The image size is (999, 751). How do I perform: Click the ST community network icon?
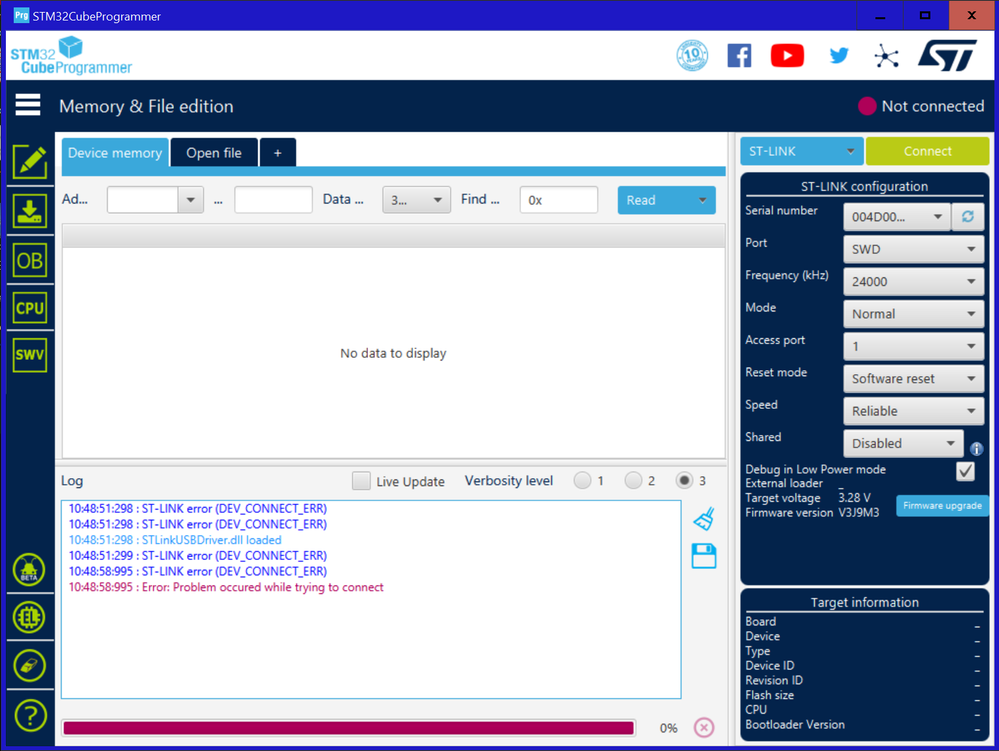pos(886,56)
